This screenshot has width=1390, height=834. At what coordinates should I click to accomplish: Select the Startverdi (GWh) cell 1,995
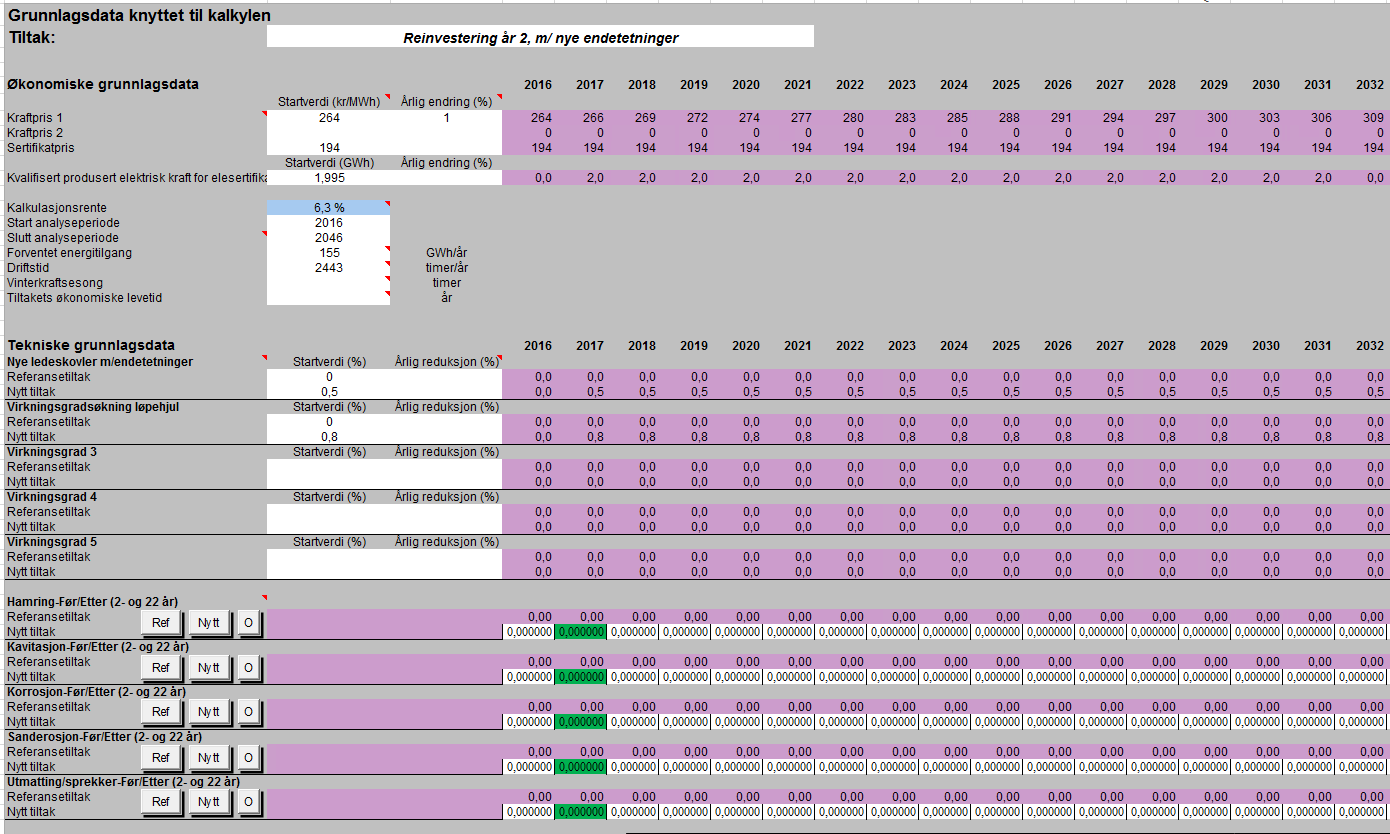pyautogui.click(x=329, y=178)
